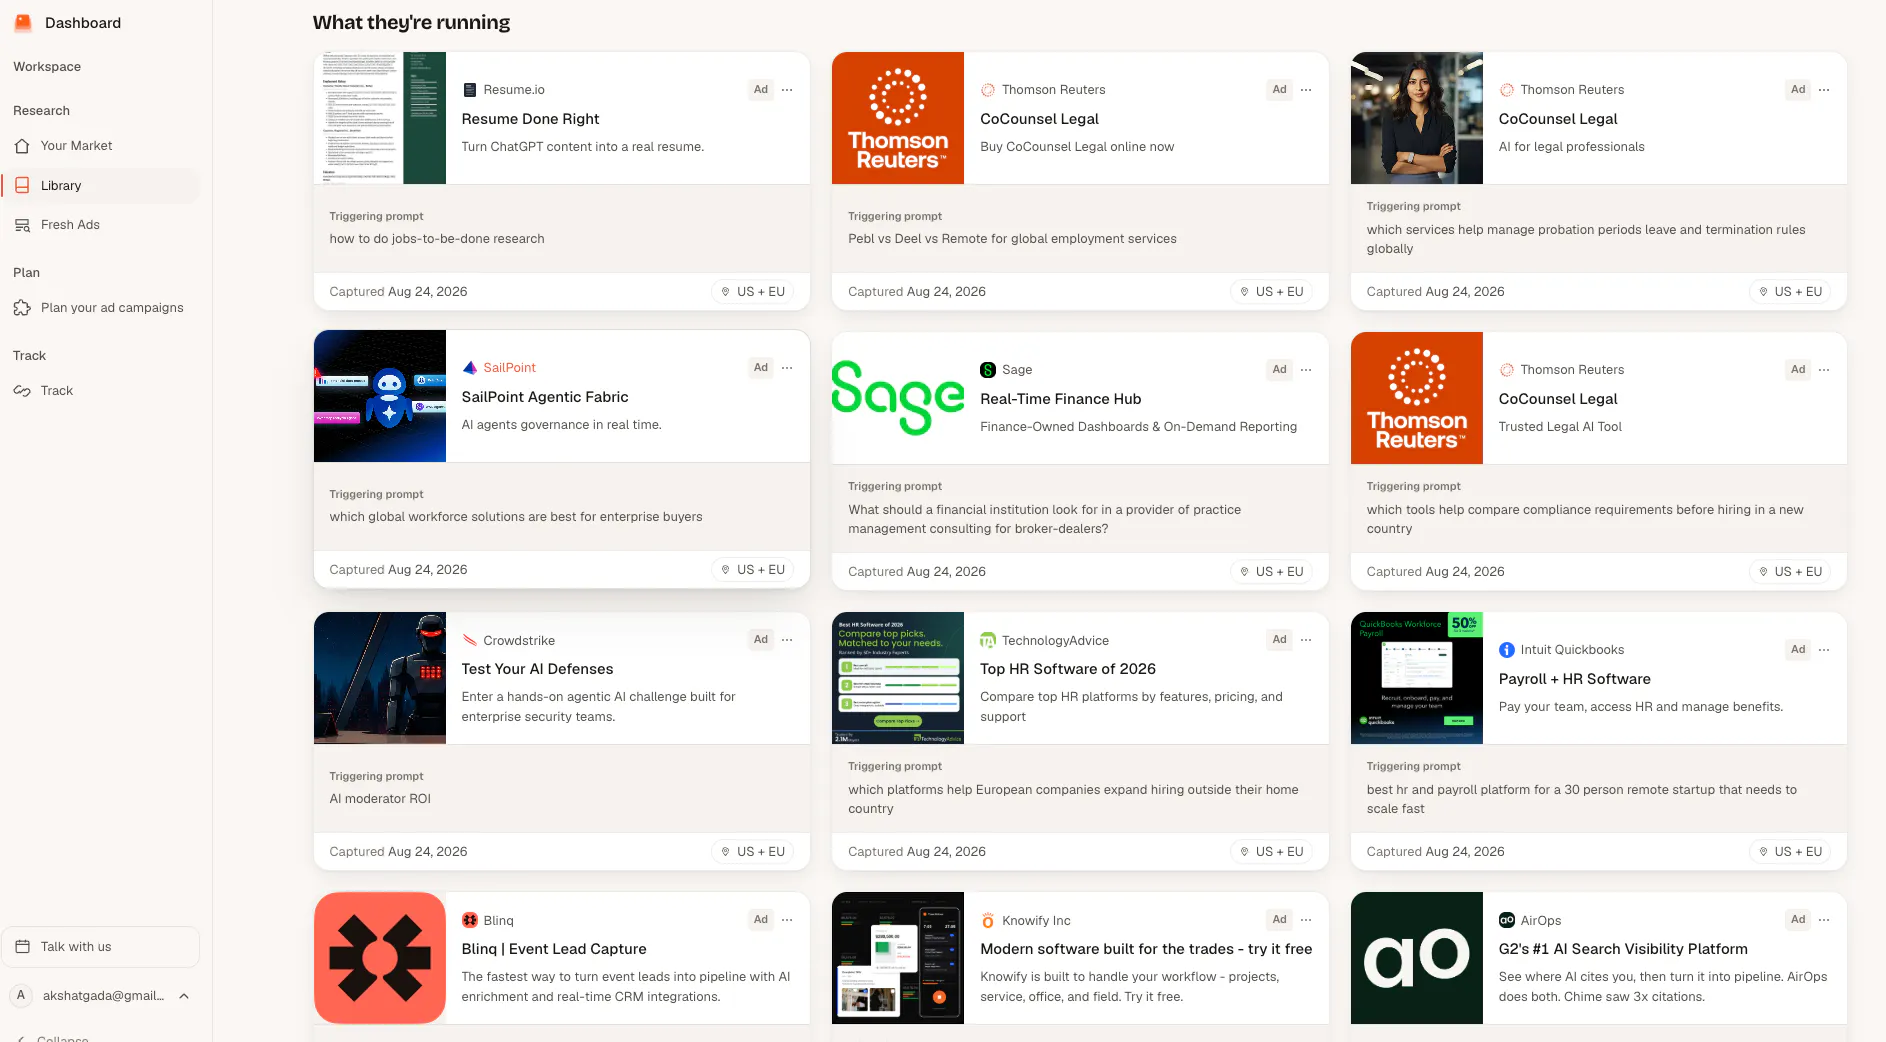Screen dimensions: 1886x1042
Task: Click US + EU tag on Crowdstrike card
Action: [x=752, y=852]
